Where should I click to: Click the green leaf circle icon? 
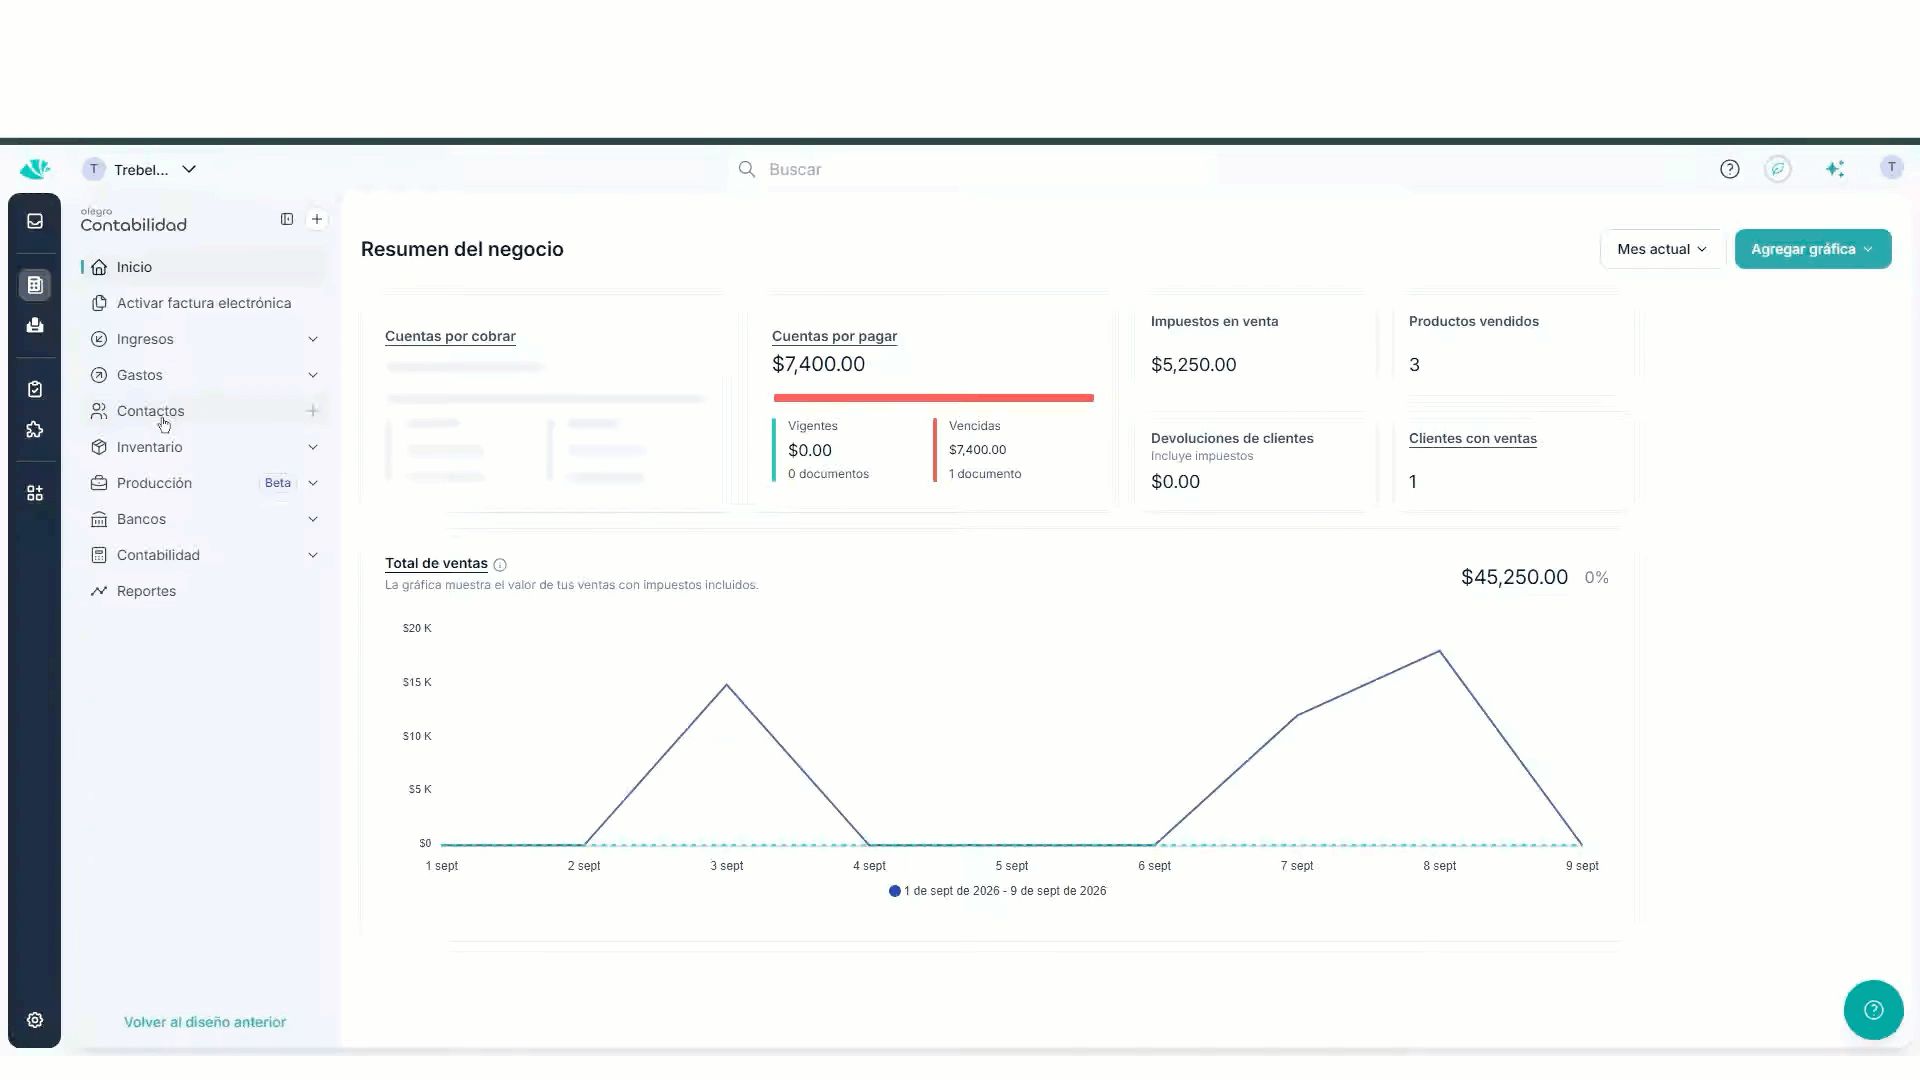1778,169
